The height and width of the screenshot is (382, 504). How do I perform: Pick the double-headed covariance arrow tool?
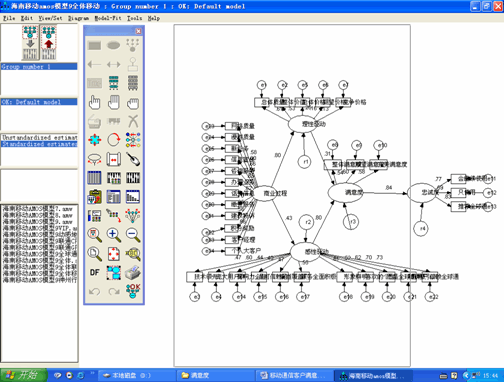click(114, 64)
